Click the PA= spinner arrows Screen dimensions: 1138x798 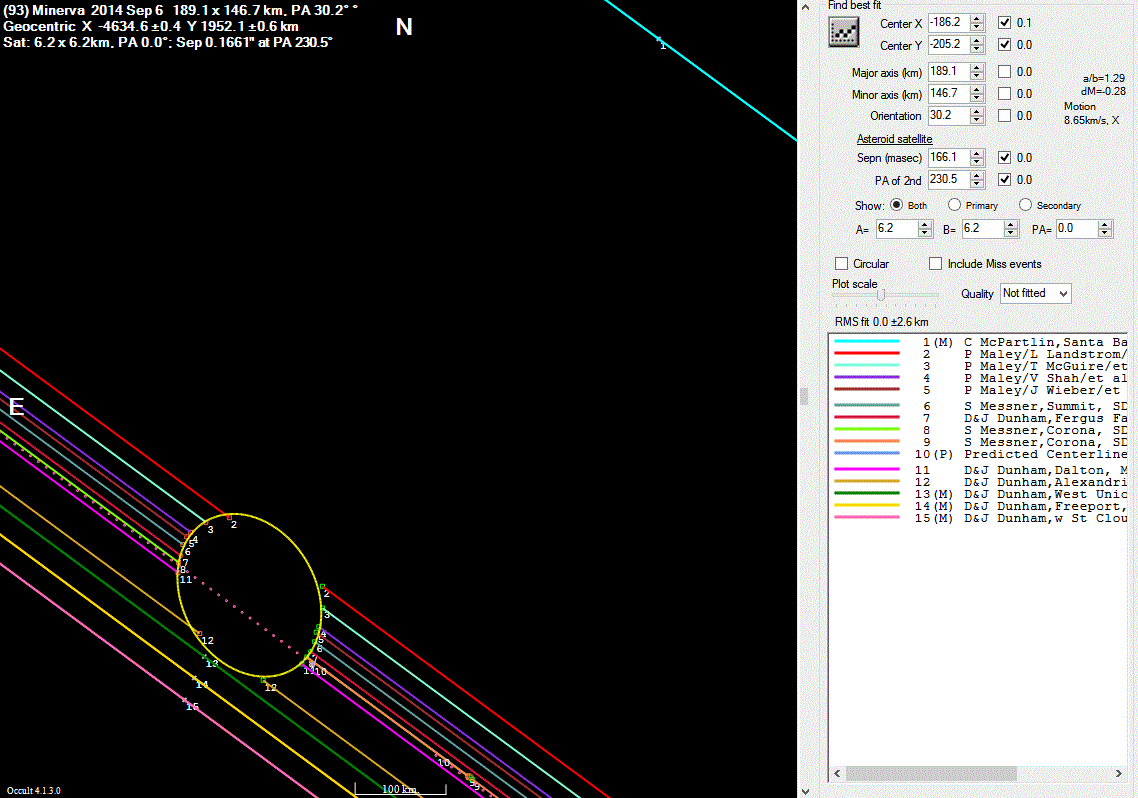1105,229
